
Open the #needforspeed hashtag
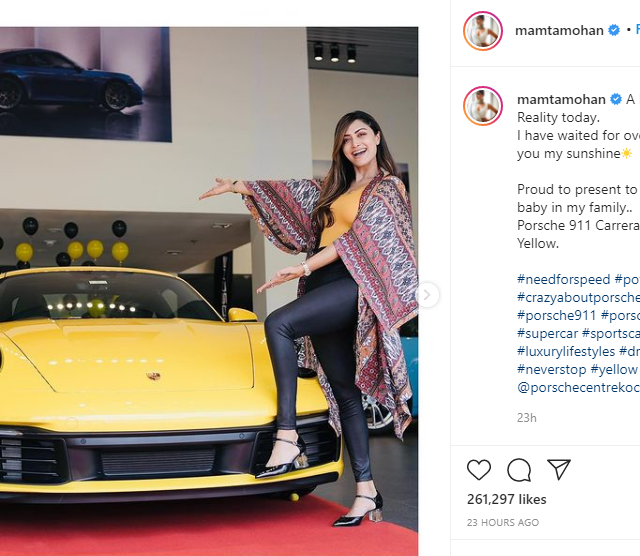(563, 279)
